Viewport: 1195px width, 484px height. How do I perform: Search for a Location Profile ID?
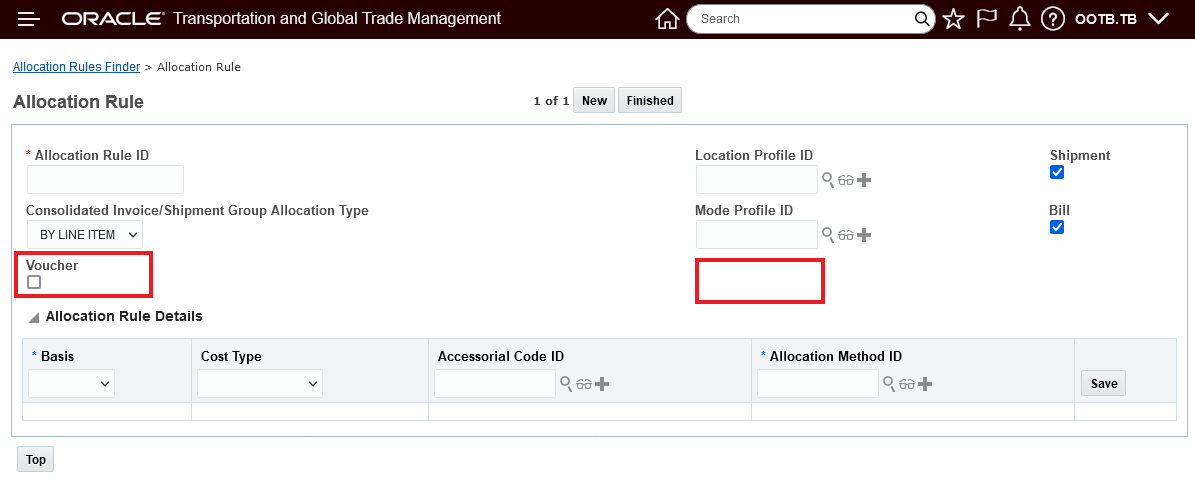pos(828,180)
